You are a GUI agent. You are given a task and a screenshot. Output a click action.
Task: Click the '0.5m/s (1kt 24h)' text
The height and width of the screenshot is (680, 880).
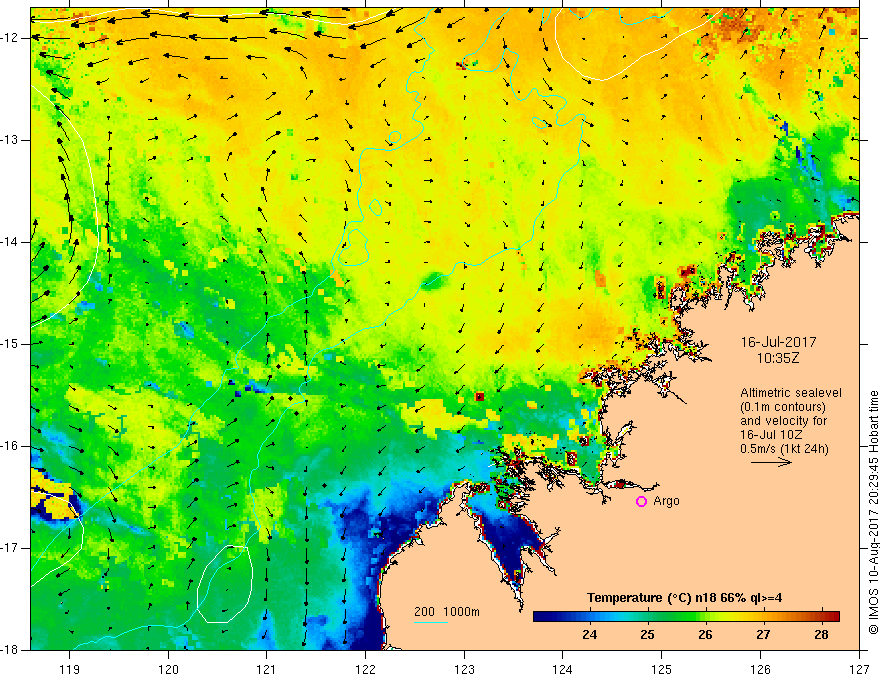point(784,449)
